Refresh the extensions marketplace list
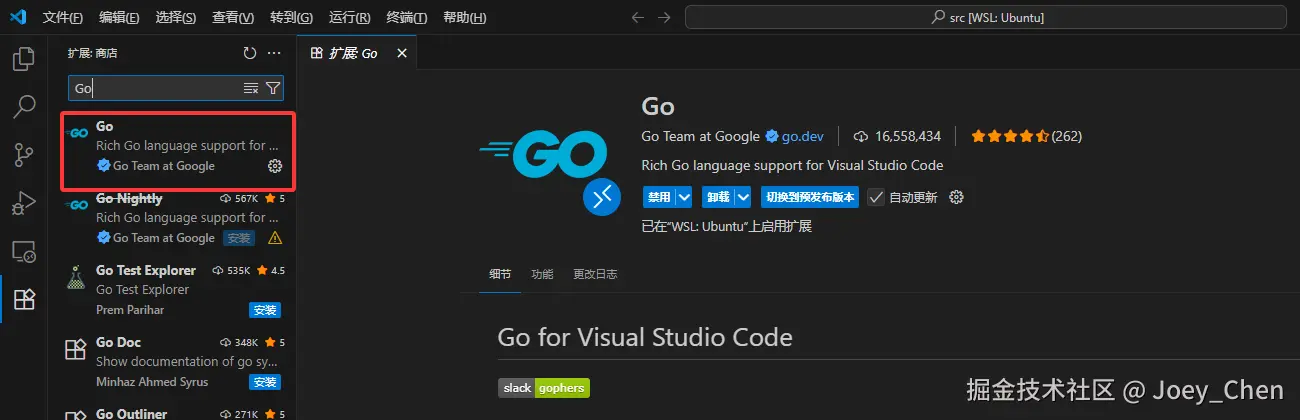1300x420 pixels. [250, 53]
